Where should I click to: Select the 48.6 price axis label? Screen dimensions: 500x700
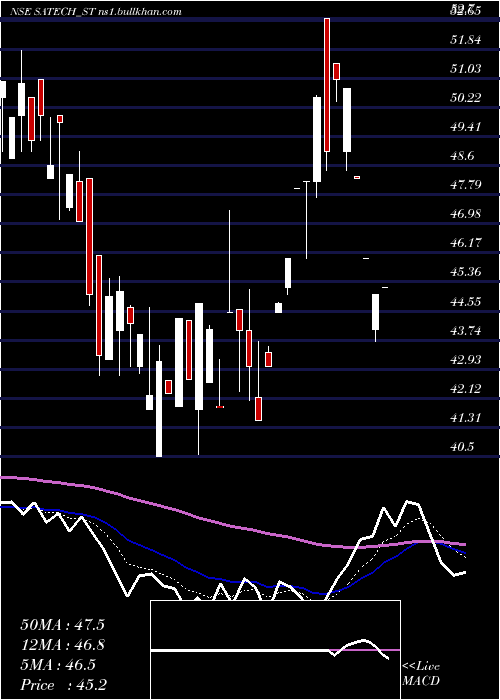[x=462, y=156]
